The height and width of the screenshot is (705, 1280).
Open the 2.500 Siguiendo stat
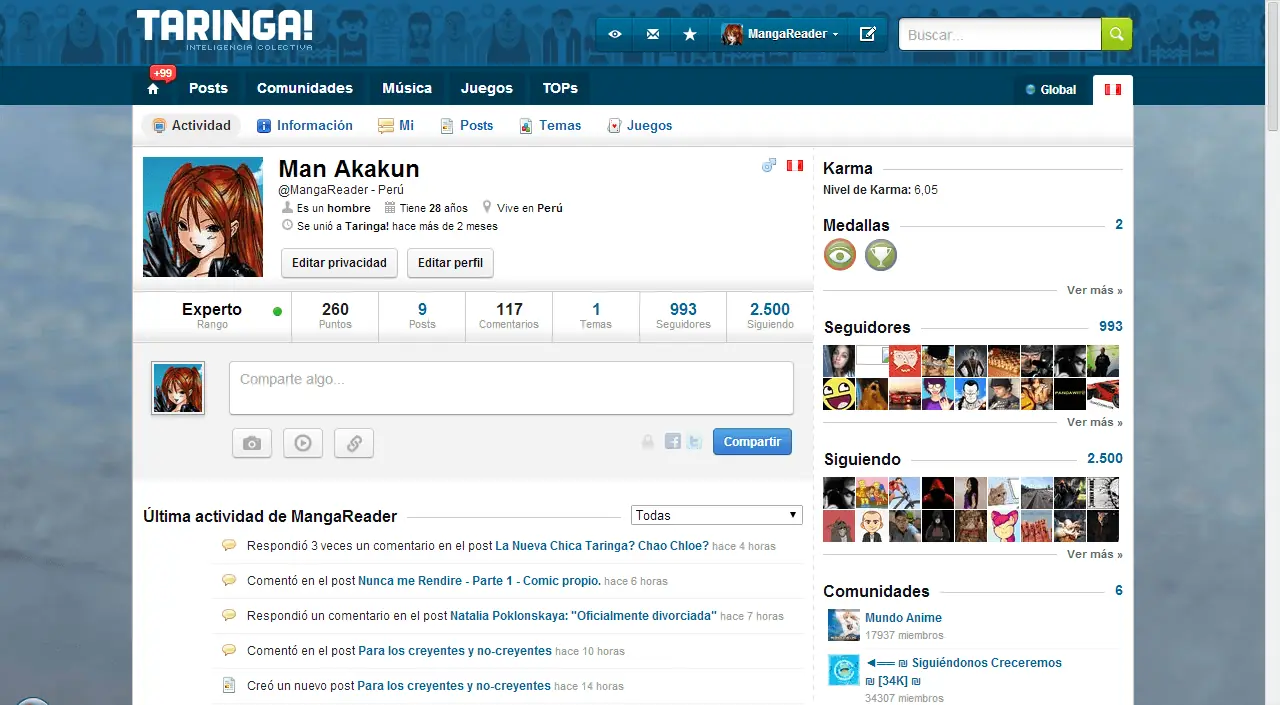[770, 316]
